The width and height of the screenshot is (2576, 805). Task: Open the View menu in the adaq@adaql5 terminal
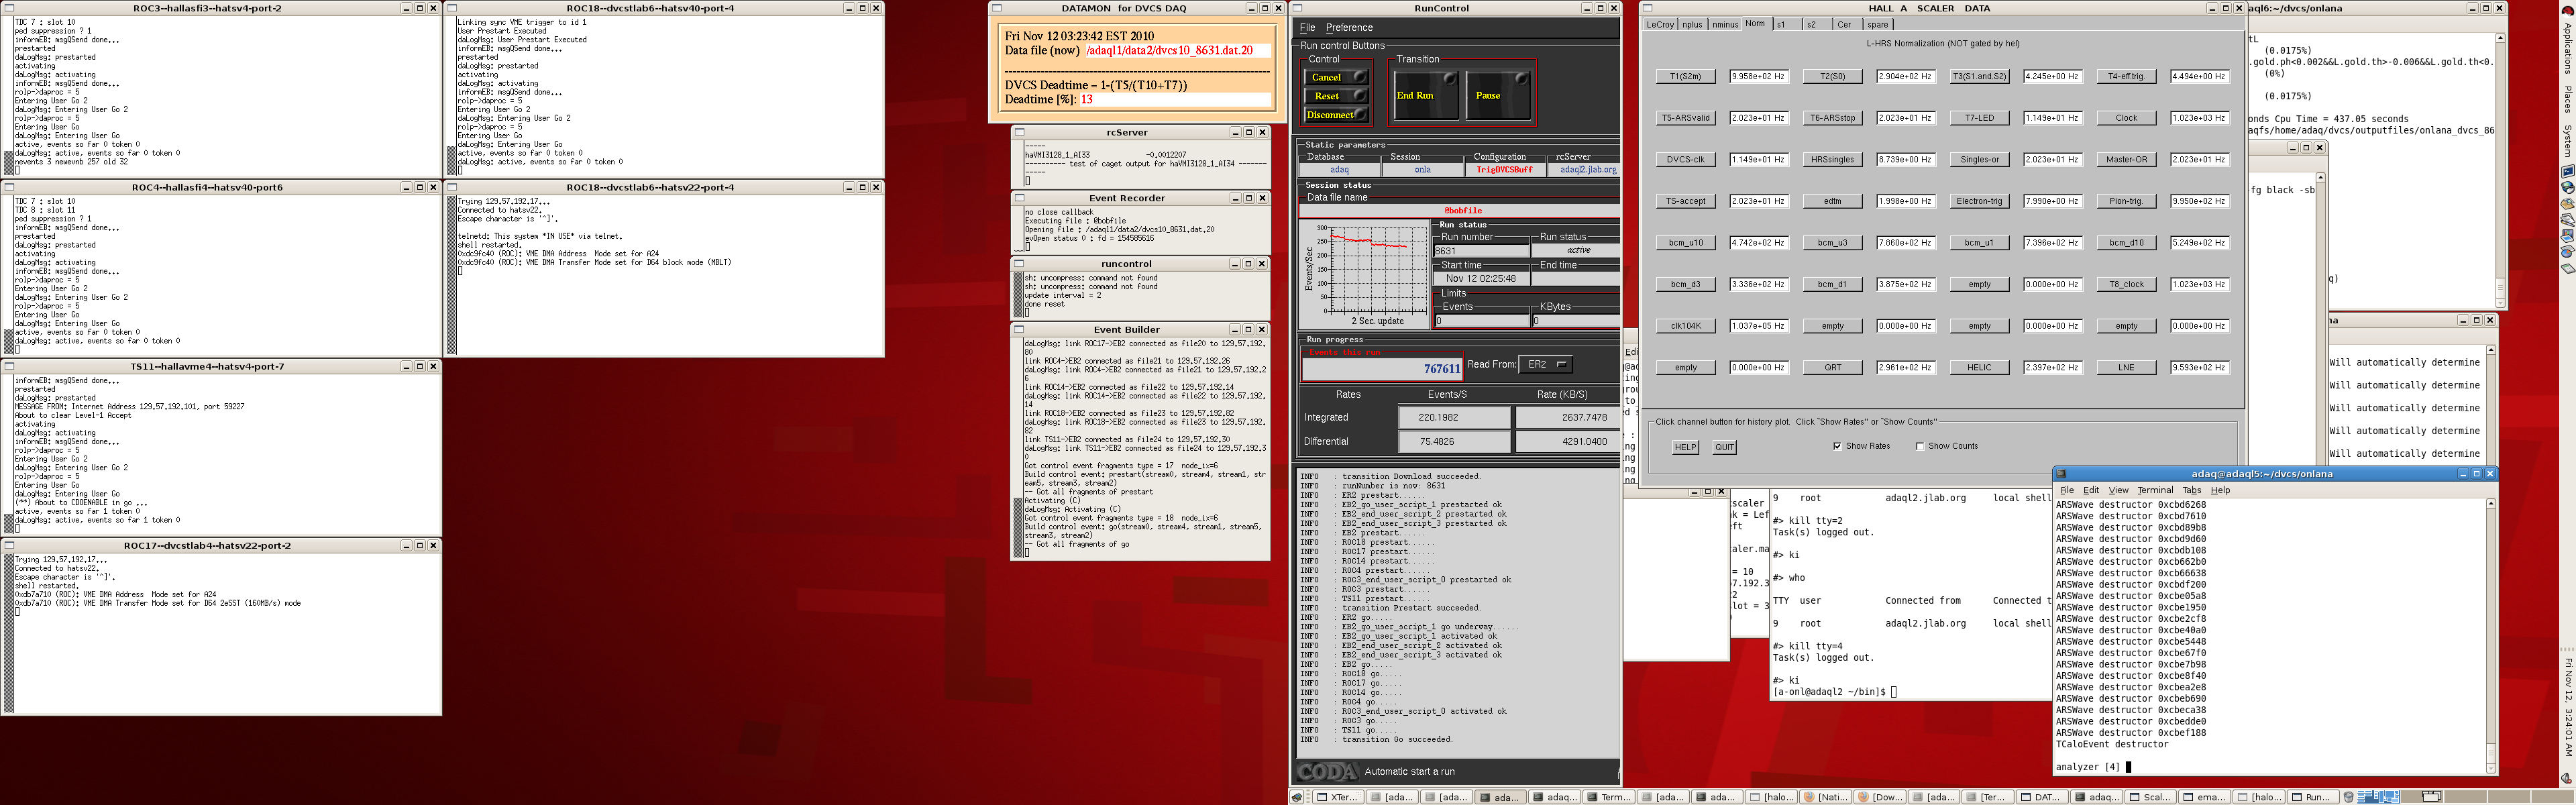pos(2118,490)
